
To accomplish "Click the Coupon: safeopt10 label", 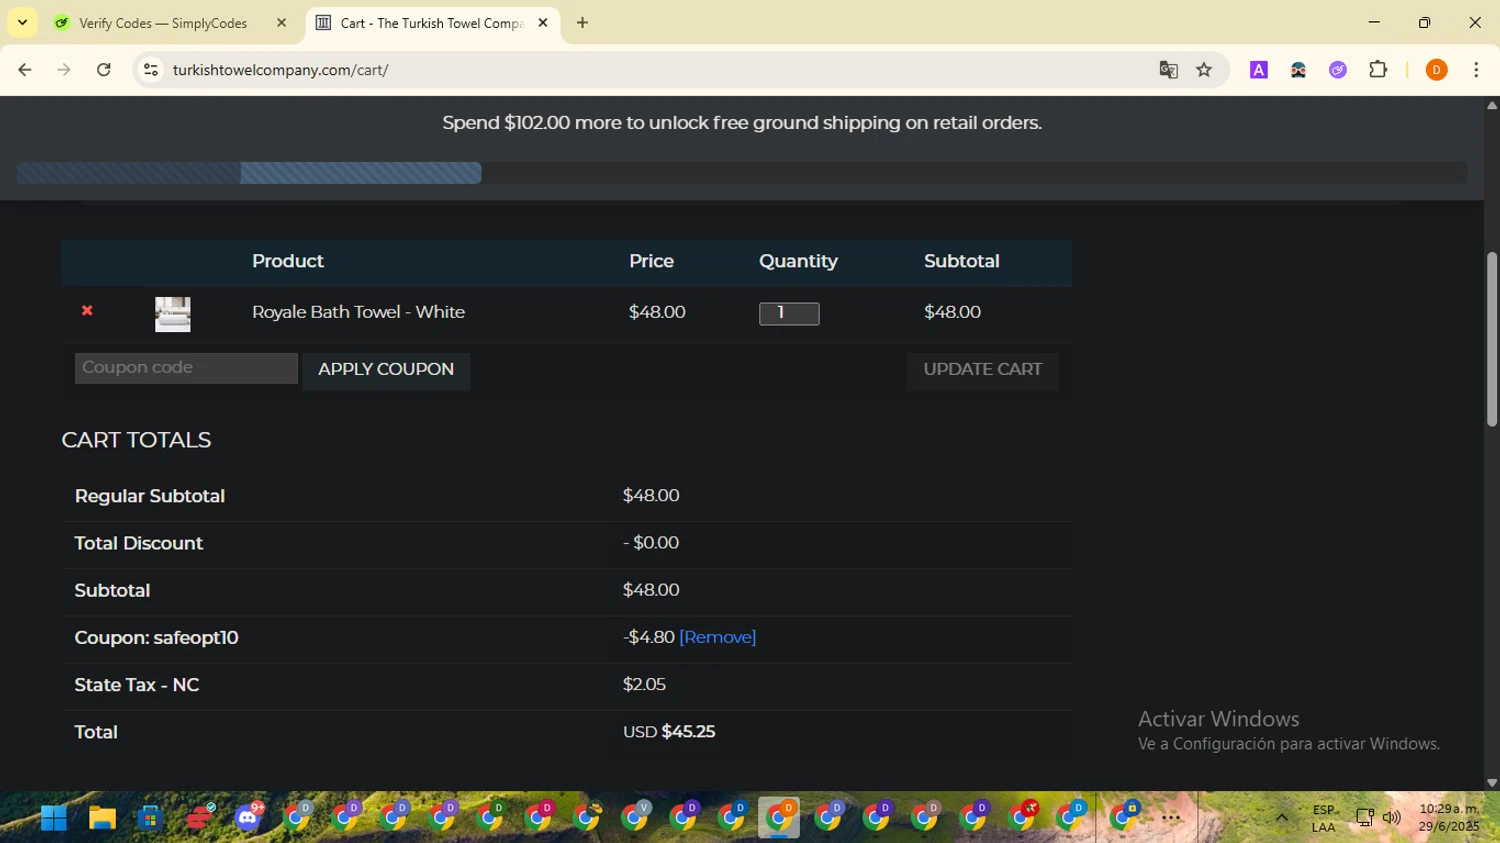I will (x=156, y=638).
